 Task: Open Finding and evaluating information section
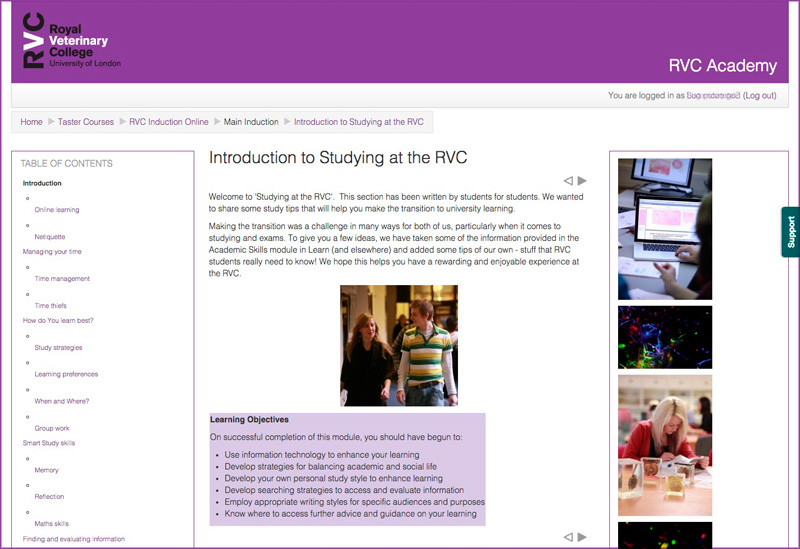click(73, 539)
